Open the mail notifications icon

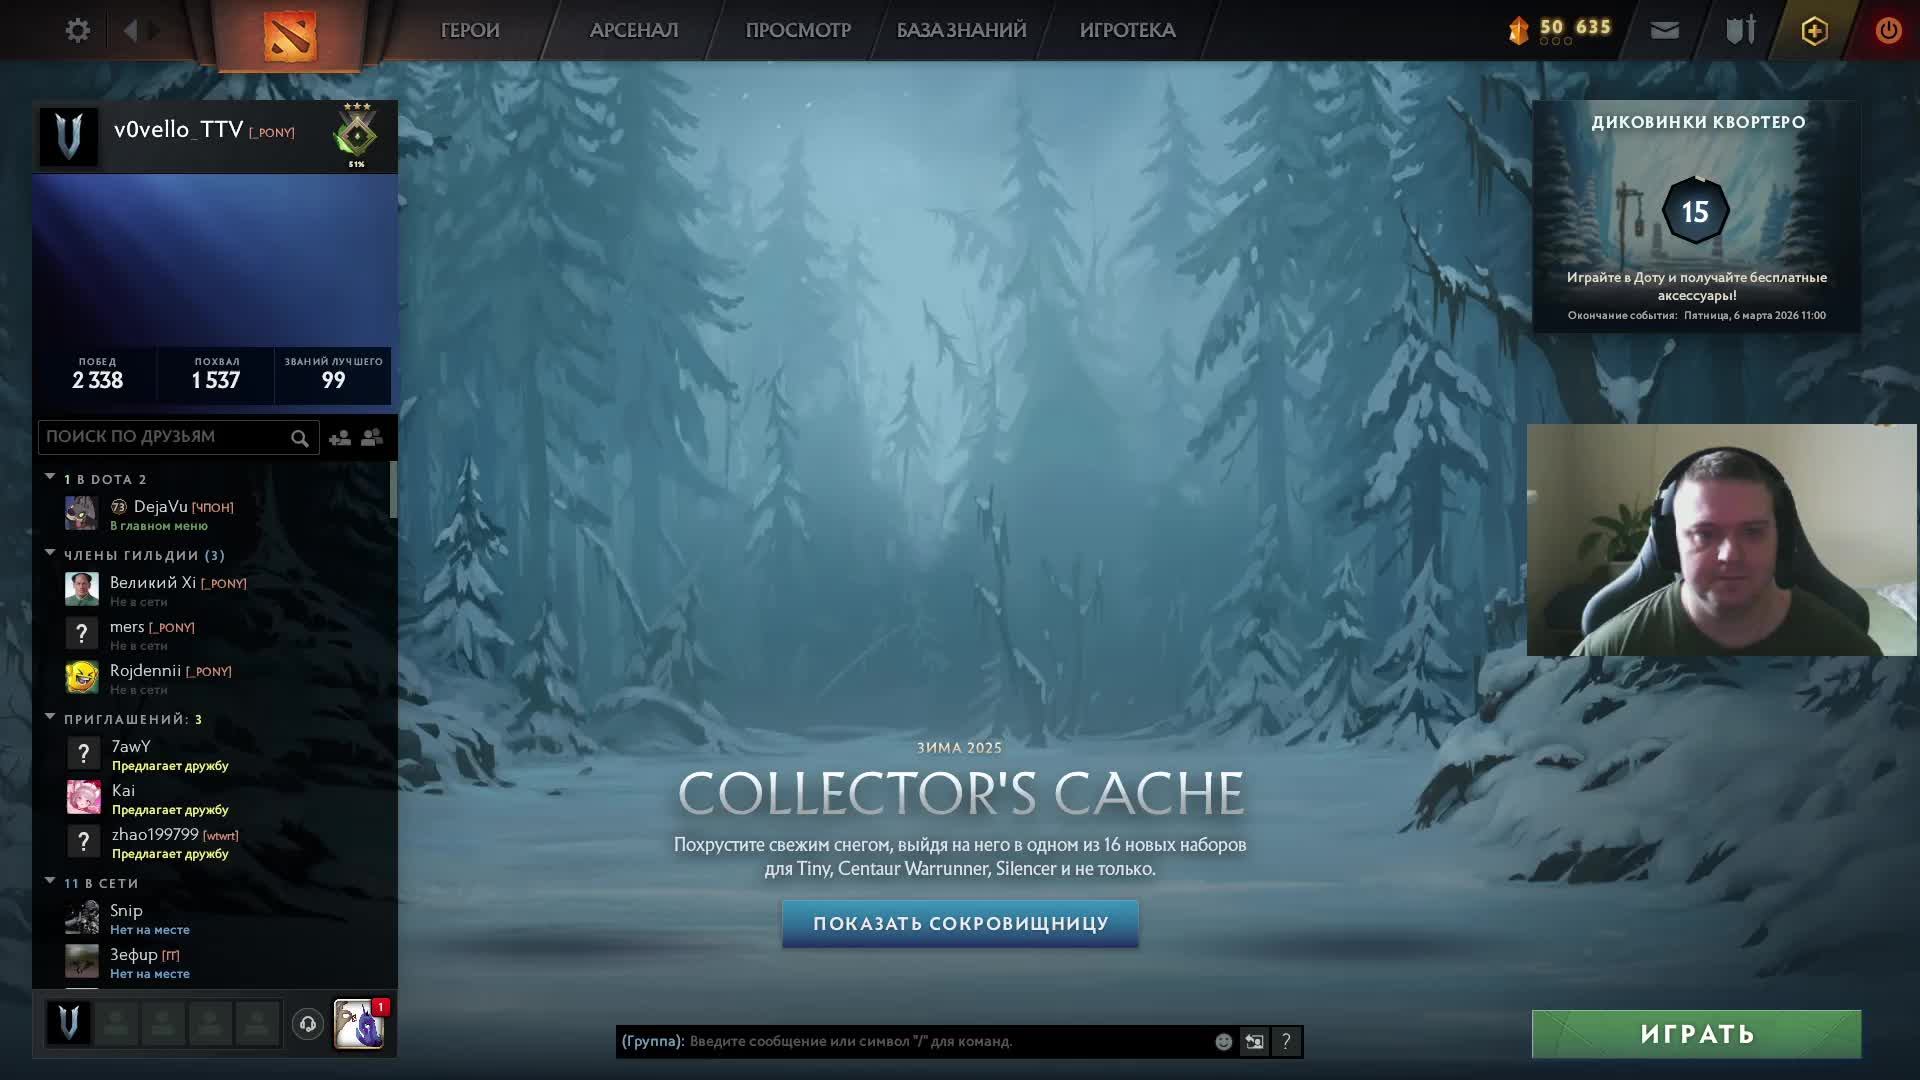tap(1663, 30)
